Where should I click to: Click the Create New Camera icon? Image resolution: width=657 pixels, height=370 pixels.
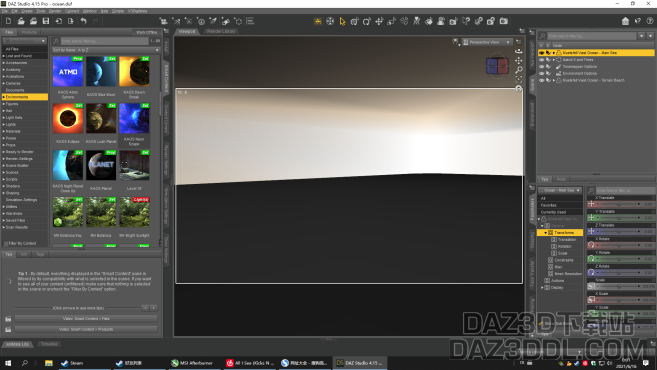163,21
